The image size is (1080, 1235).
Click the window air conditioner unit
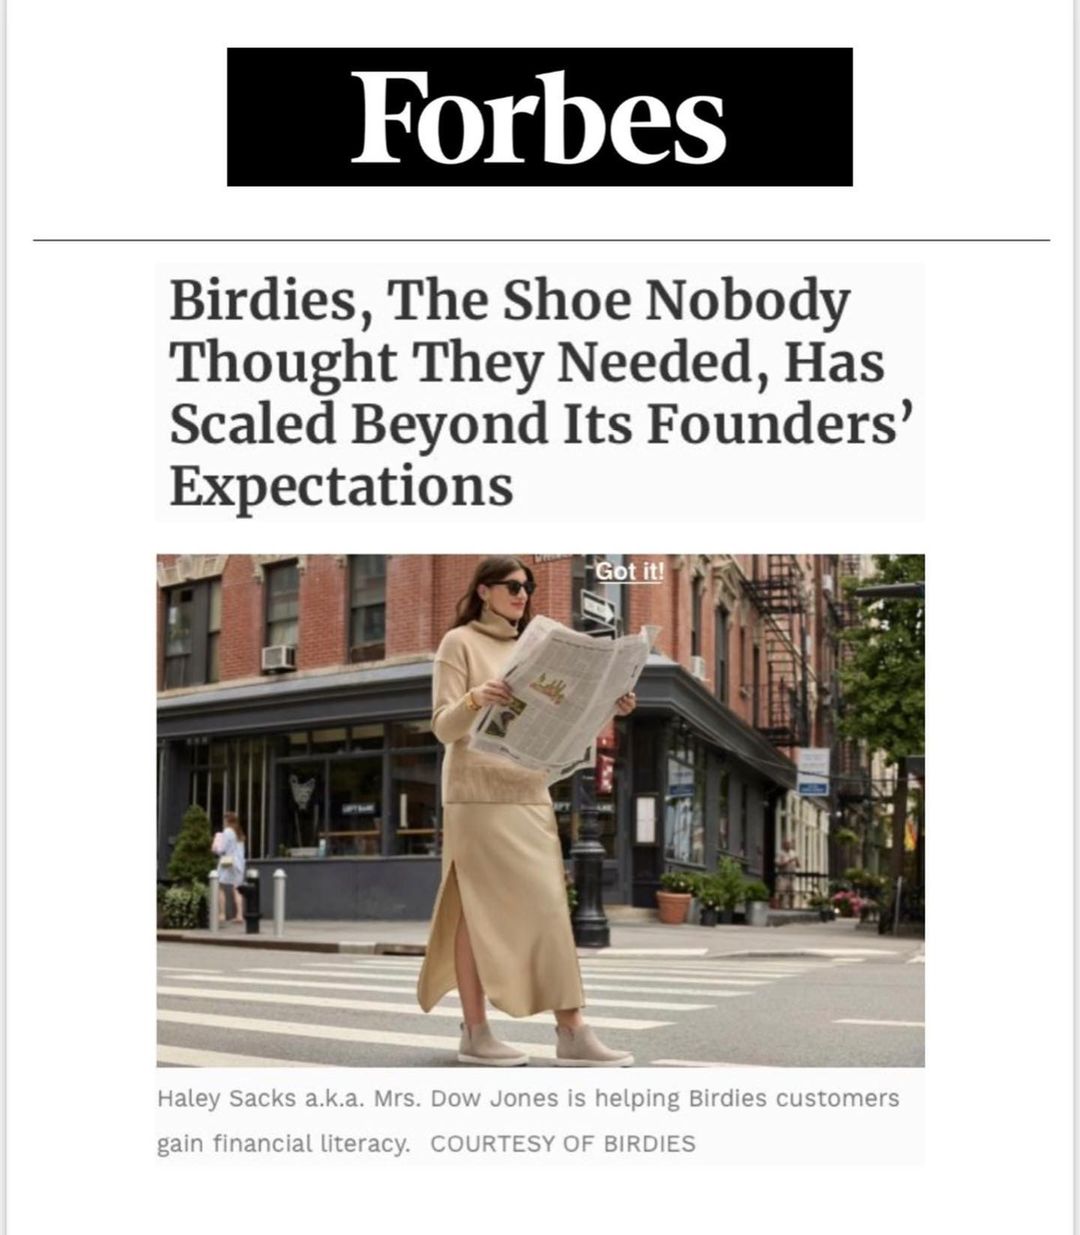(x=278, y=657)
